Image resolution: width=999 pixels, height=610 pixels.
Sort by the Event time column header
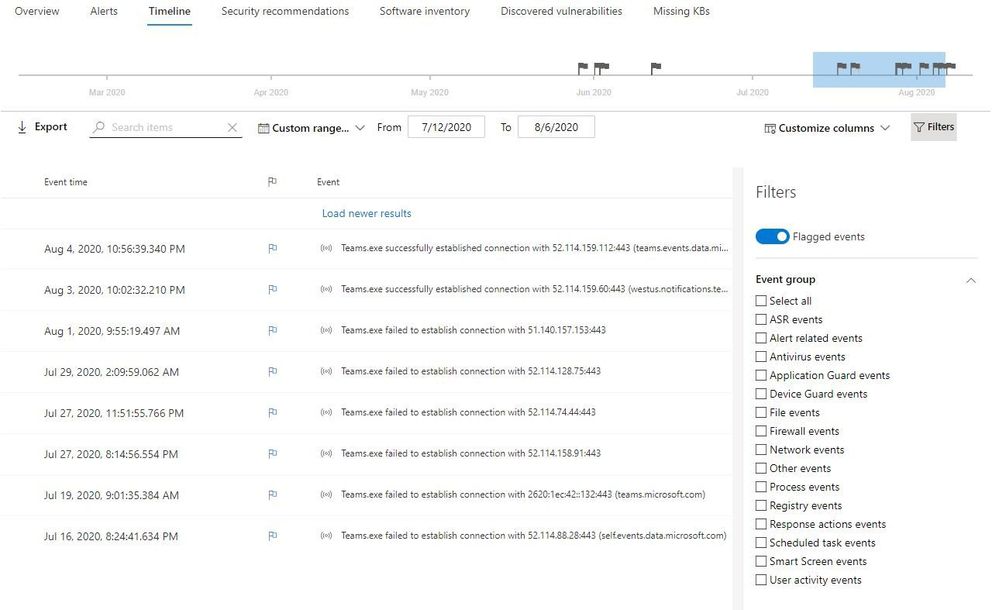coord(66,182)
